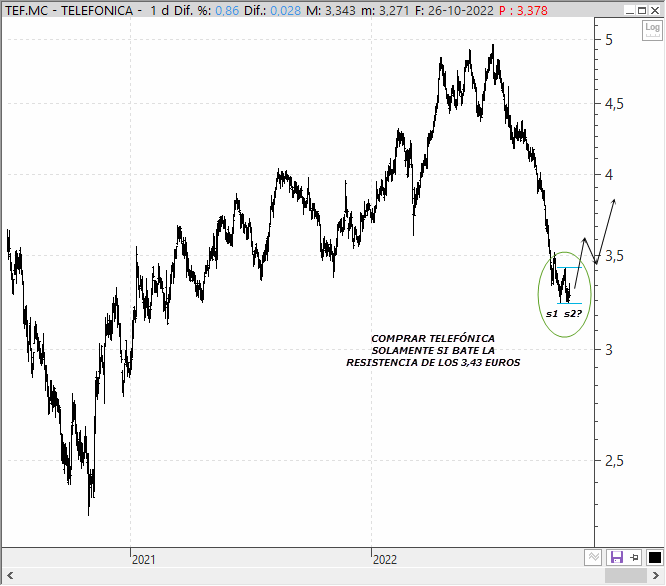Click the s1 chart label

[552, 314]
